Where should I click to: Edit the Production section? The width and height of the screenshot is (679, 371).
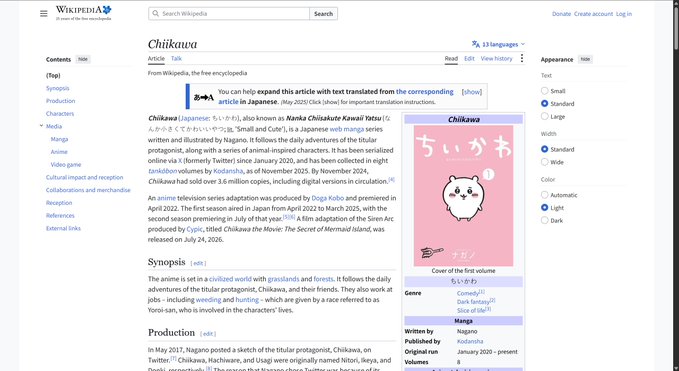coord(208,334)
